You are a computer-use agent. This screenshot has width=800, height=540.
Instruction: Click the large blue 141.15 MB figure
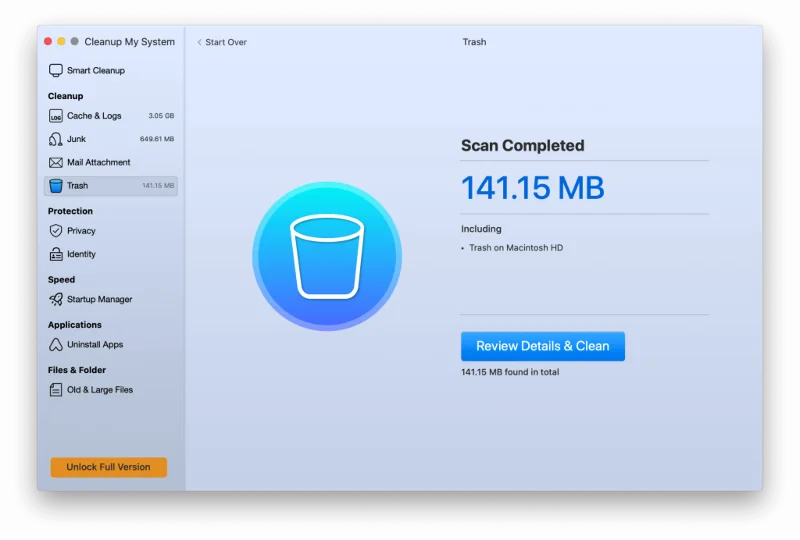(533, 187)
